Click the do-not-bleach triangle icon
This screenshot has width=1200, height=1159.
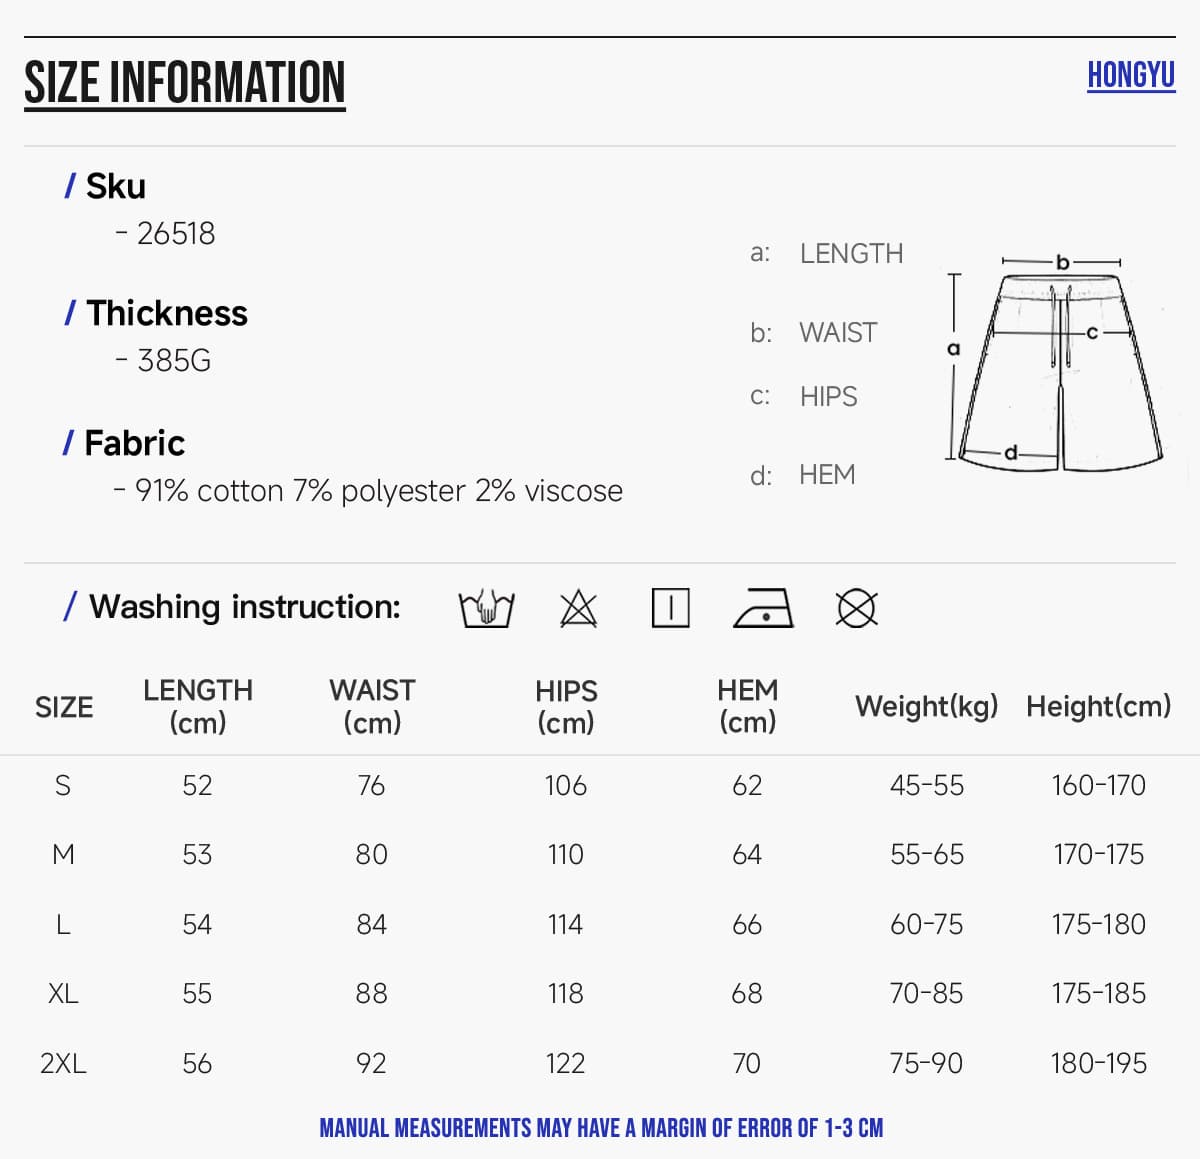(578, 608)
